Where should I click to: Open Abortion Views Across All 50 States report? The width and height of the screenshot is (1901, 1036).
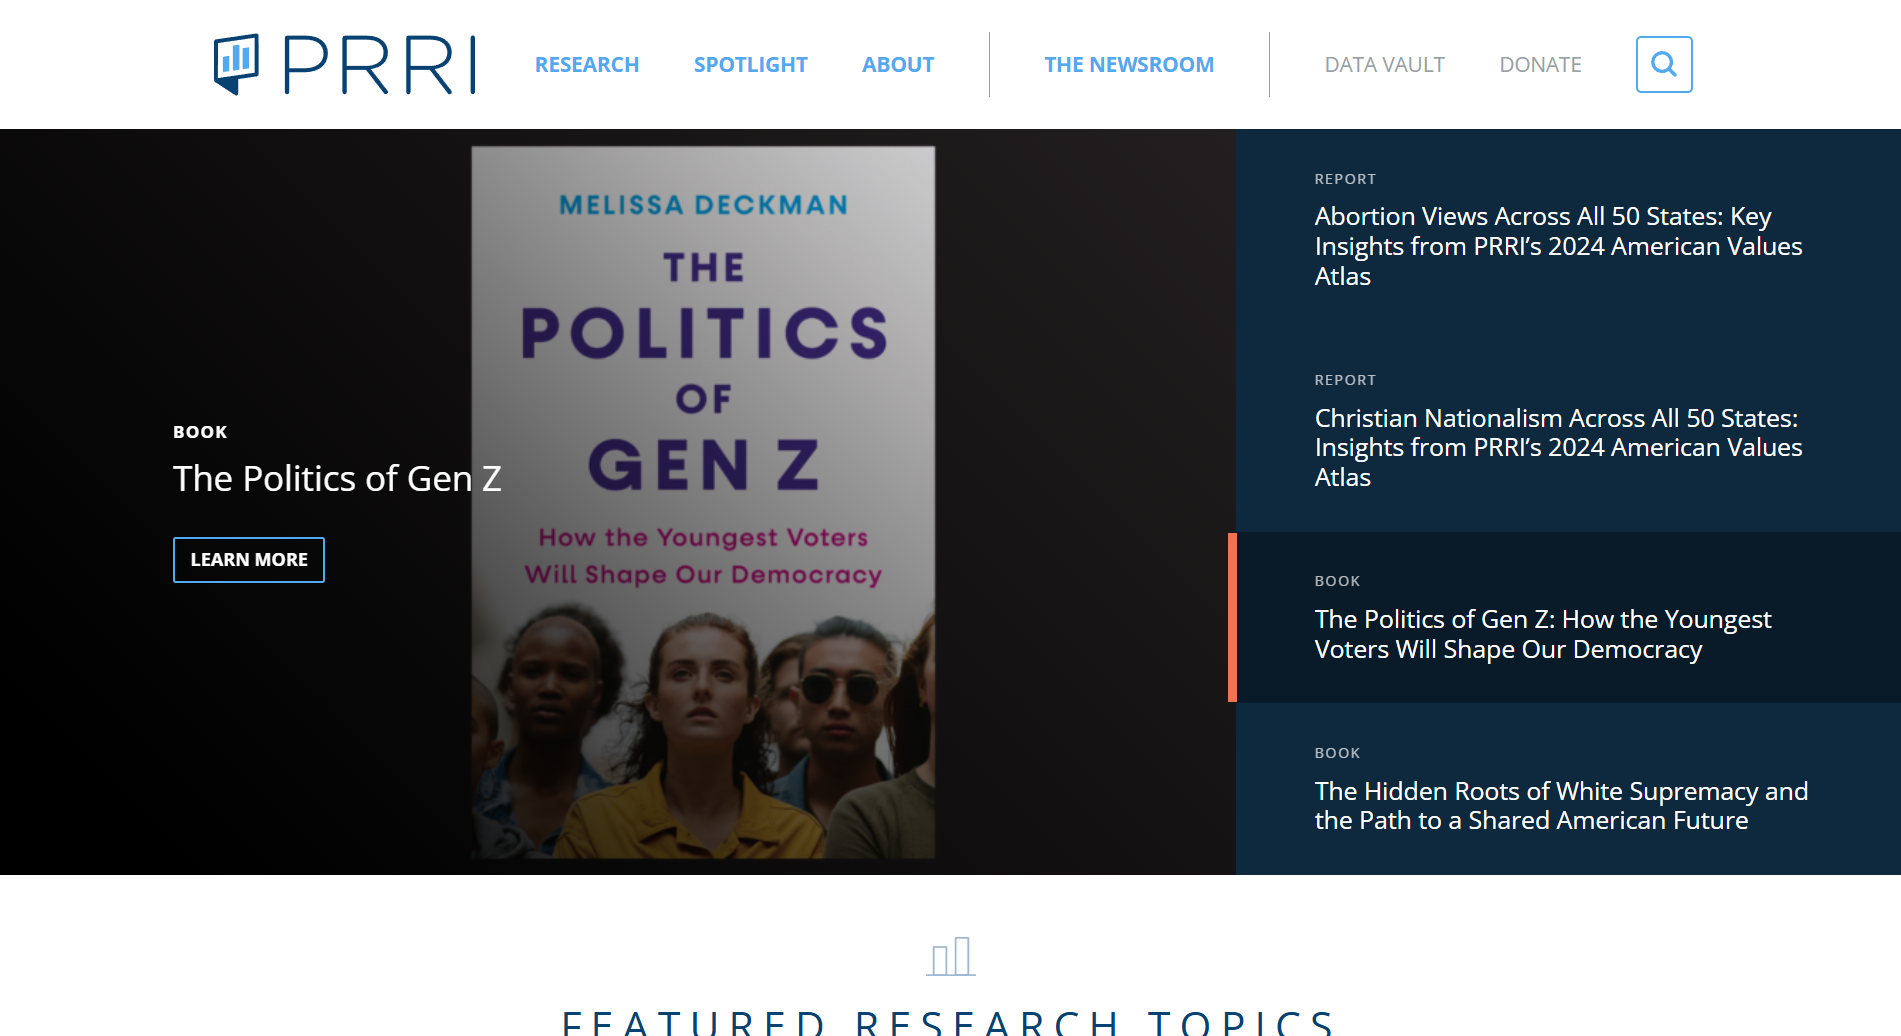(x=1558, y=246)
